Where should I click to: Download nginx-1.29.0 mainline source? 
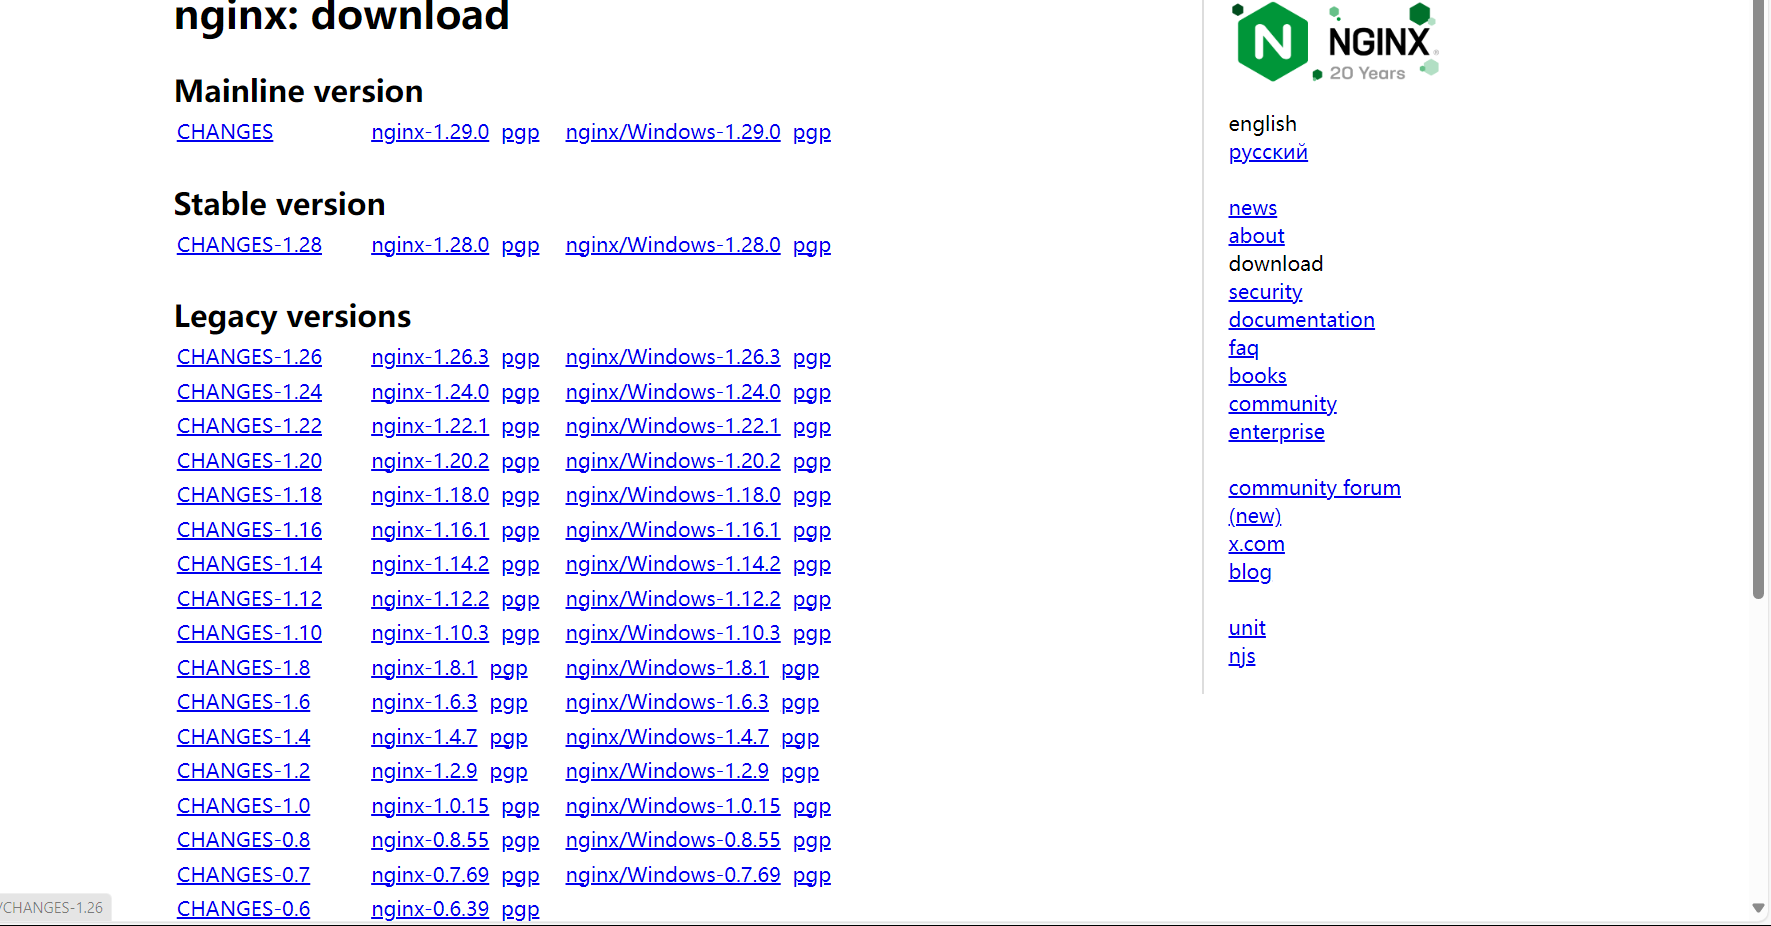click(x=430, y=132)
